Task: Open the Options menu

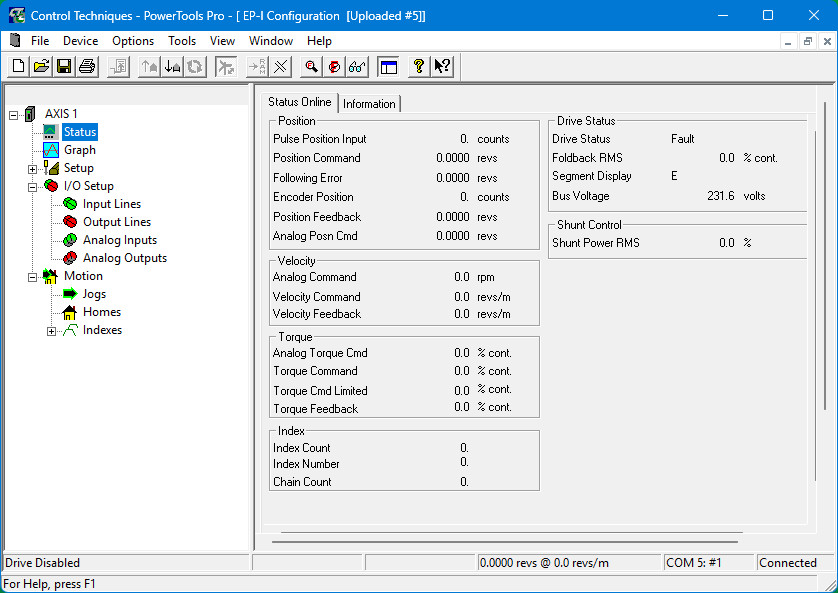Action: coord(133,41)
